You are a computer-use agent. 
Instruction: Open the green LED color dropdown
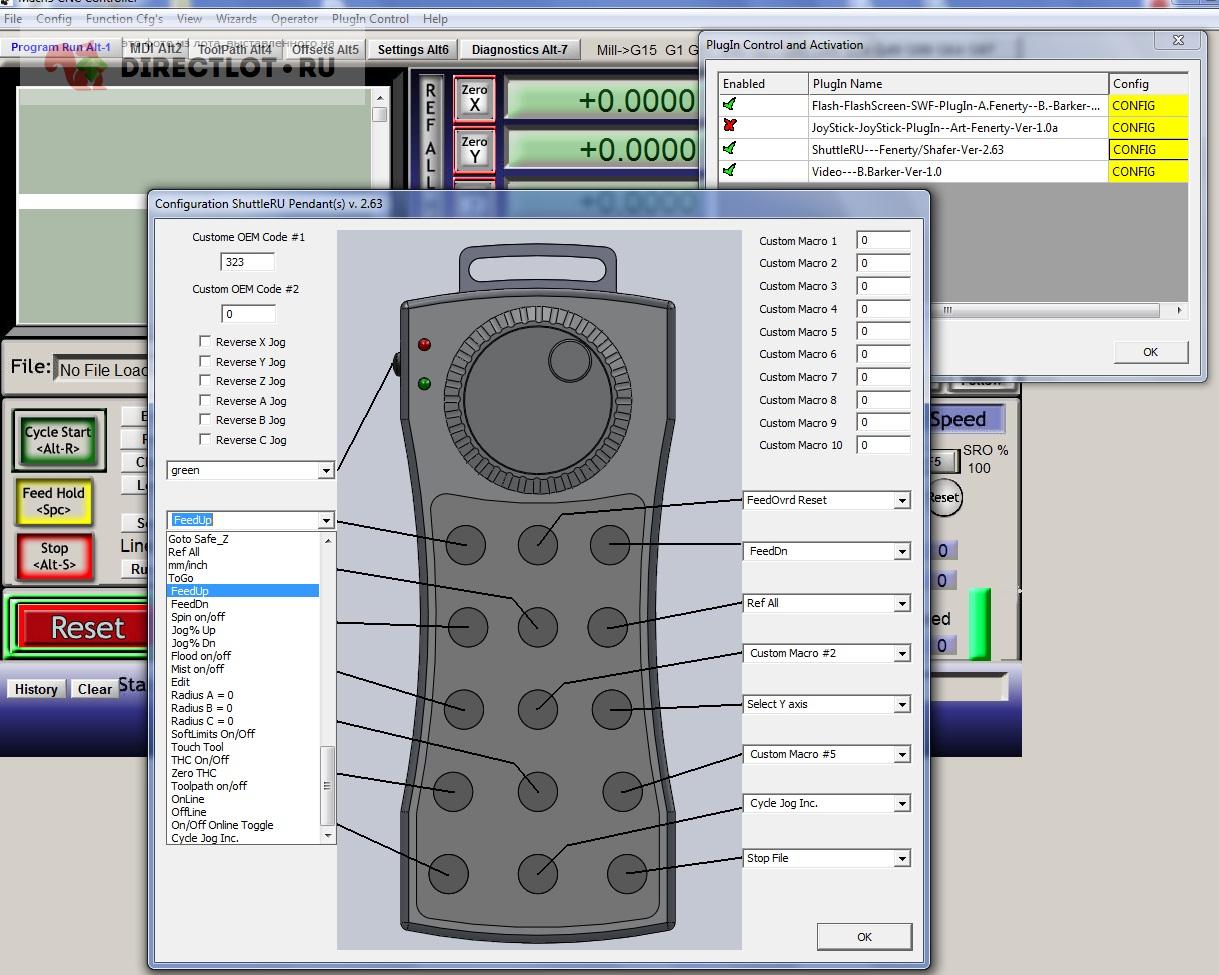325,470
